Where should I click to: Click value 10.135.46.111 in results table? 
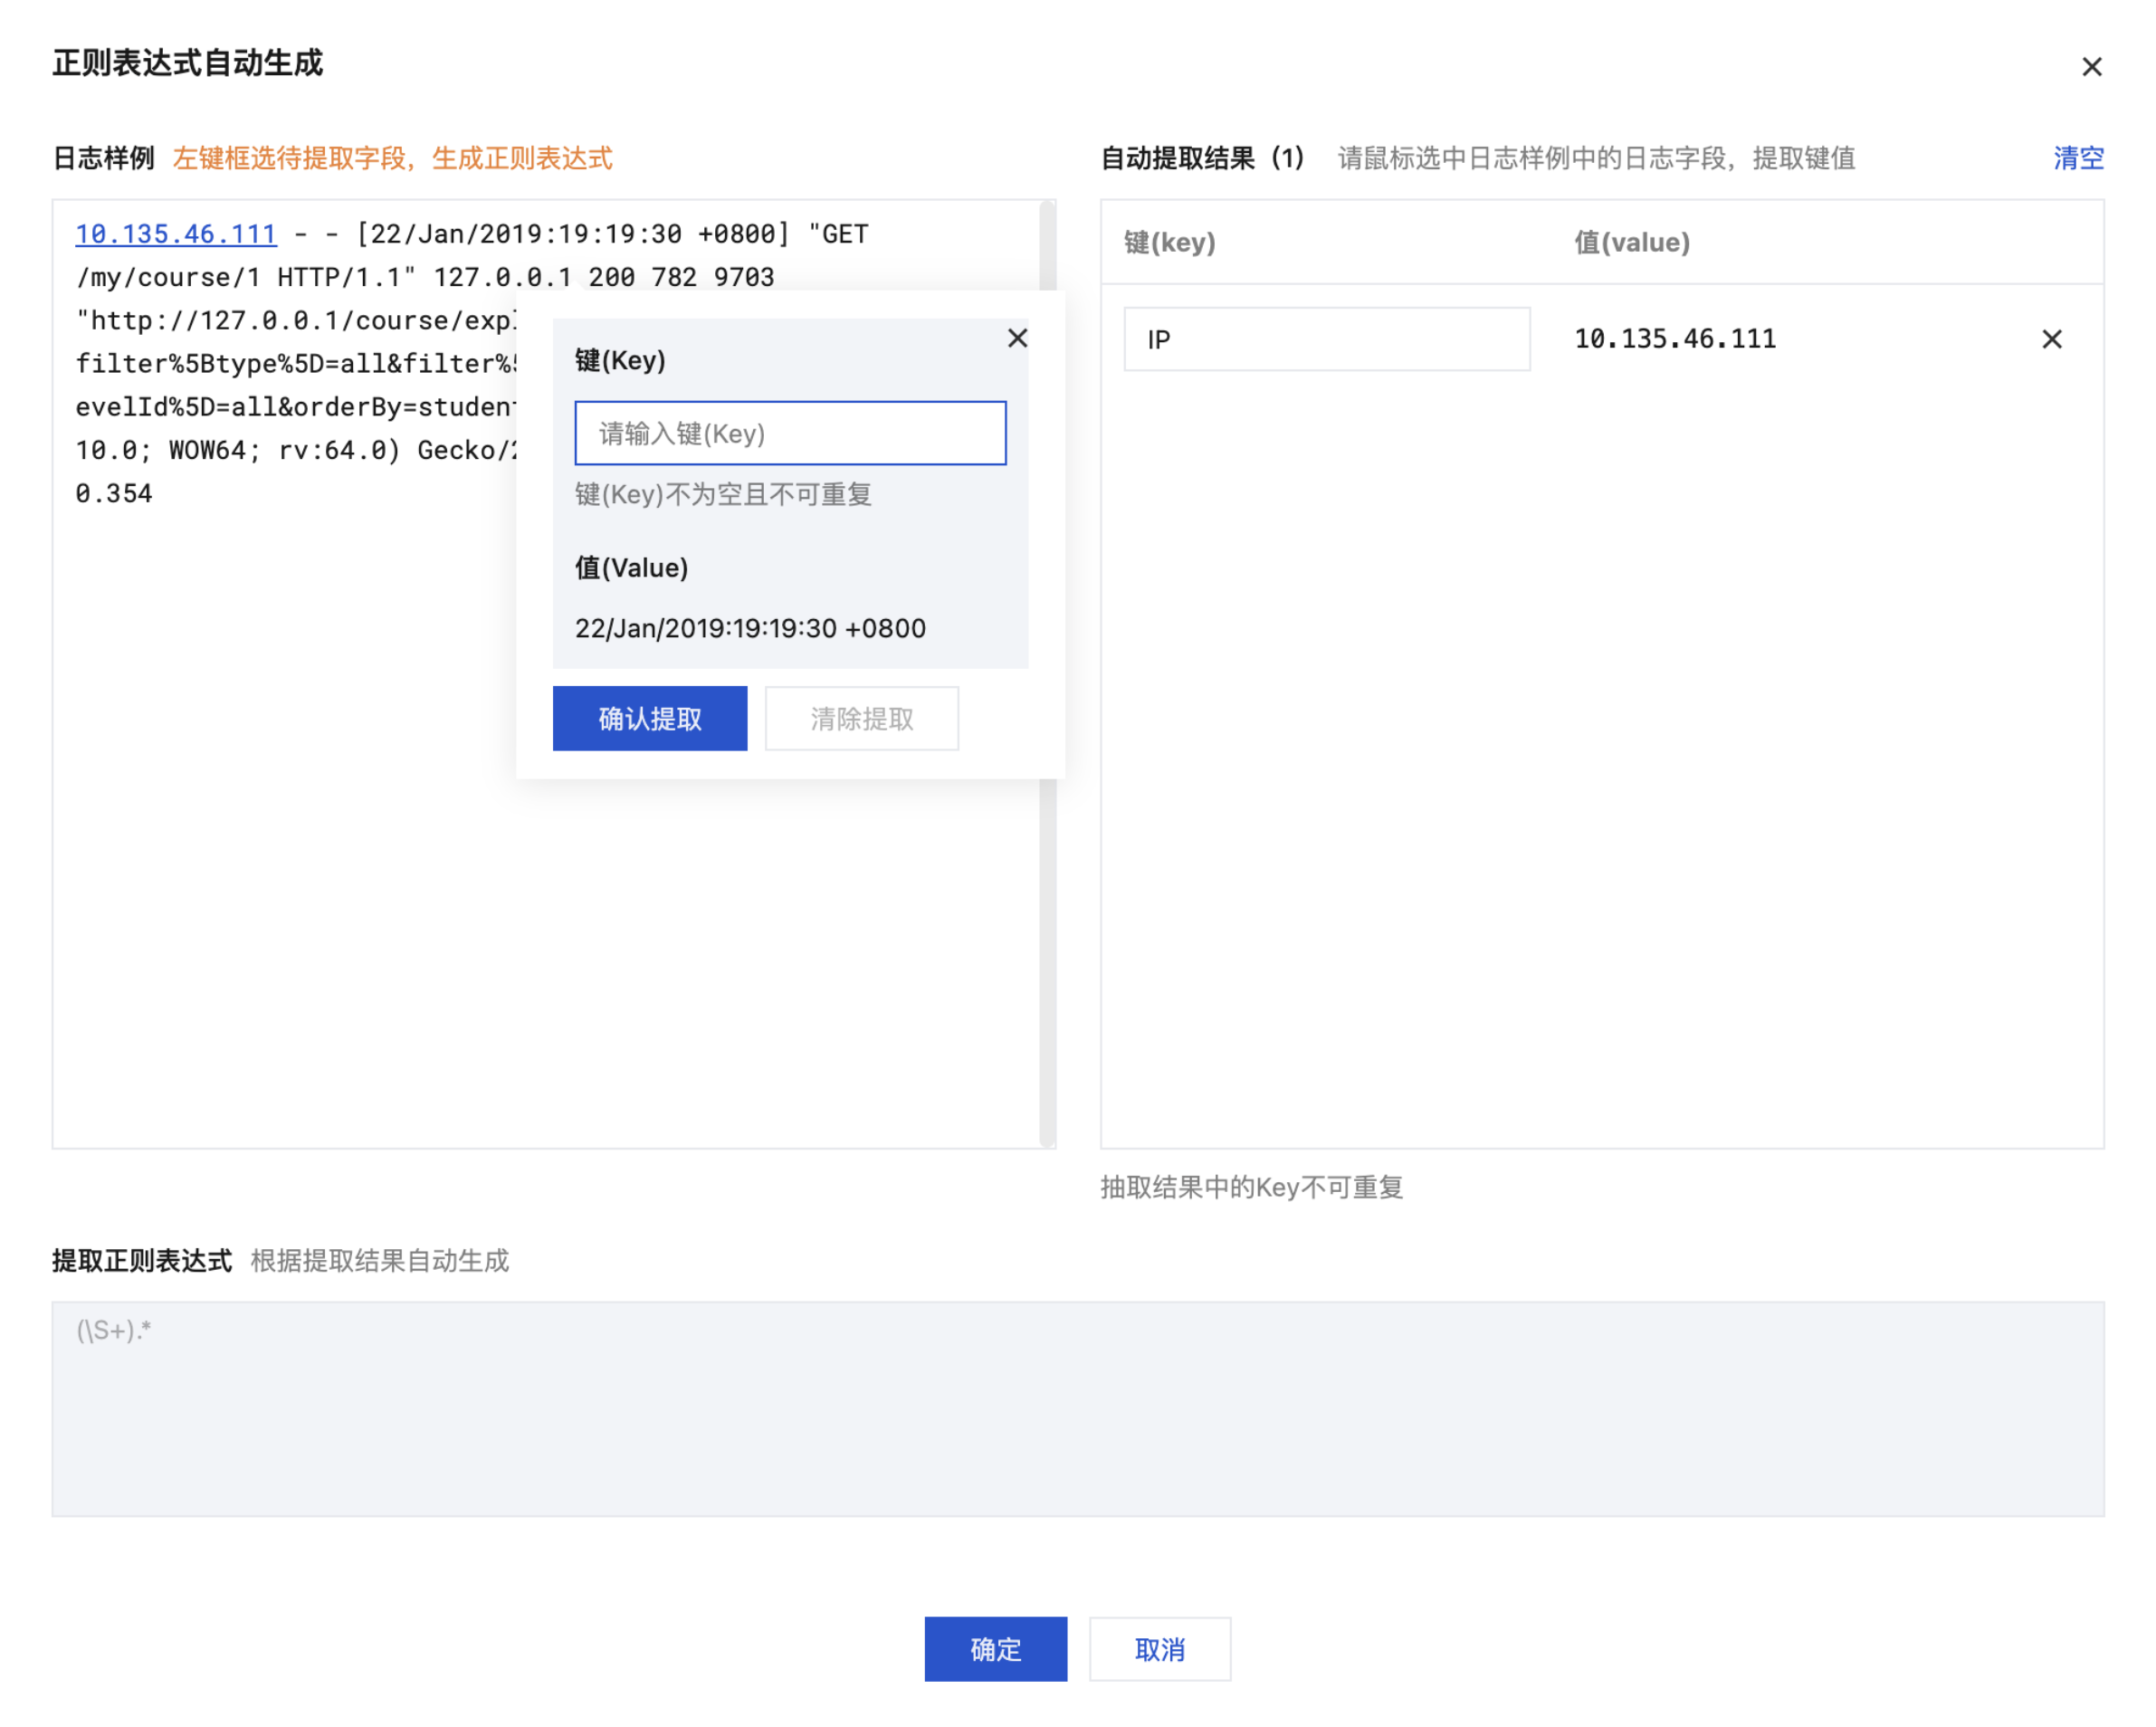1675,339
